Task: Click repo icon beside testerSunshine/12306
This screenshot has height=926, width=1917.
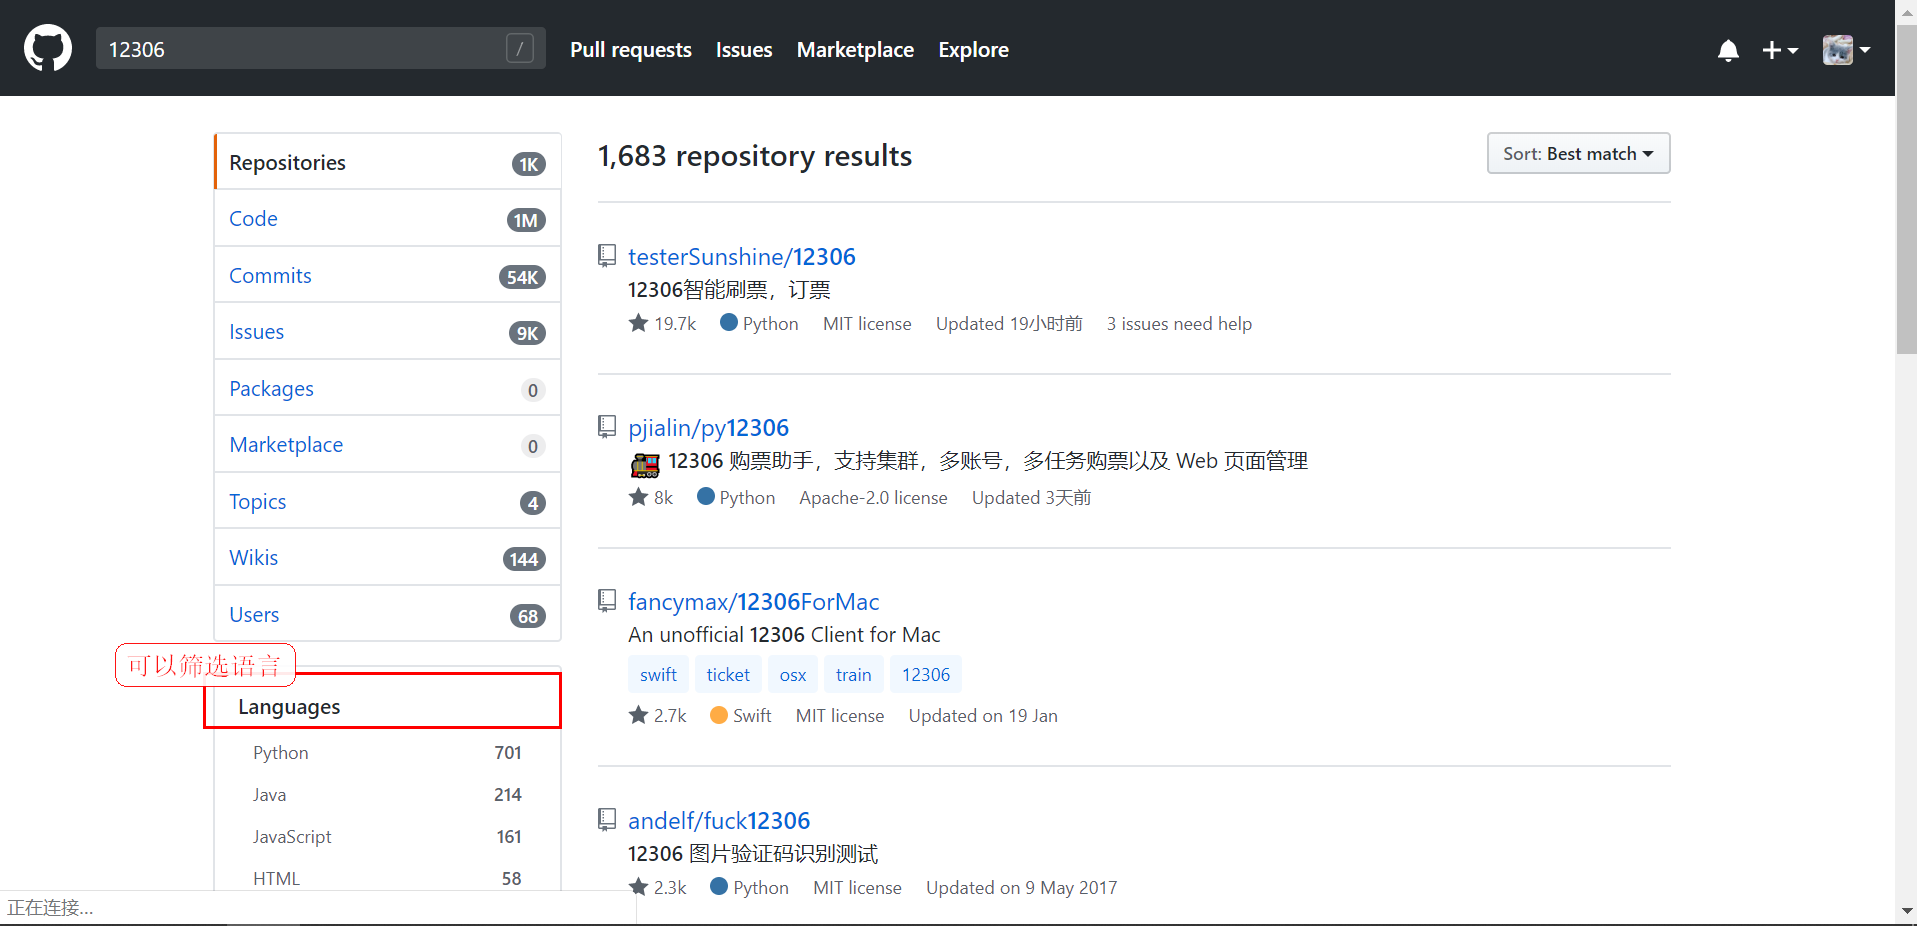Action: click(607, 256)
